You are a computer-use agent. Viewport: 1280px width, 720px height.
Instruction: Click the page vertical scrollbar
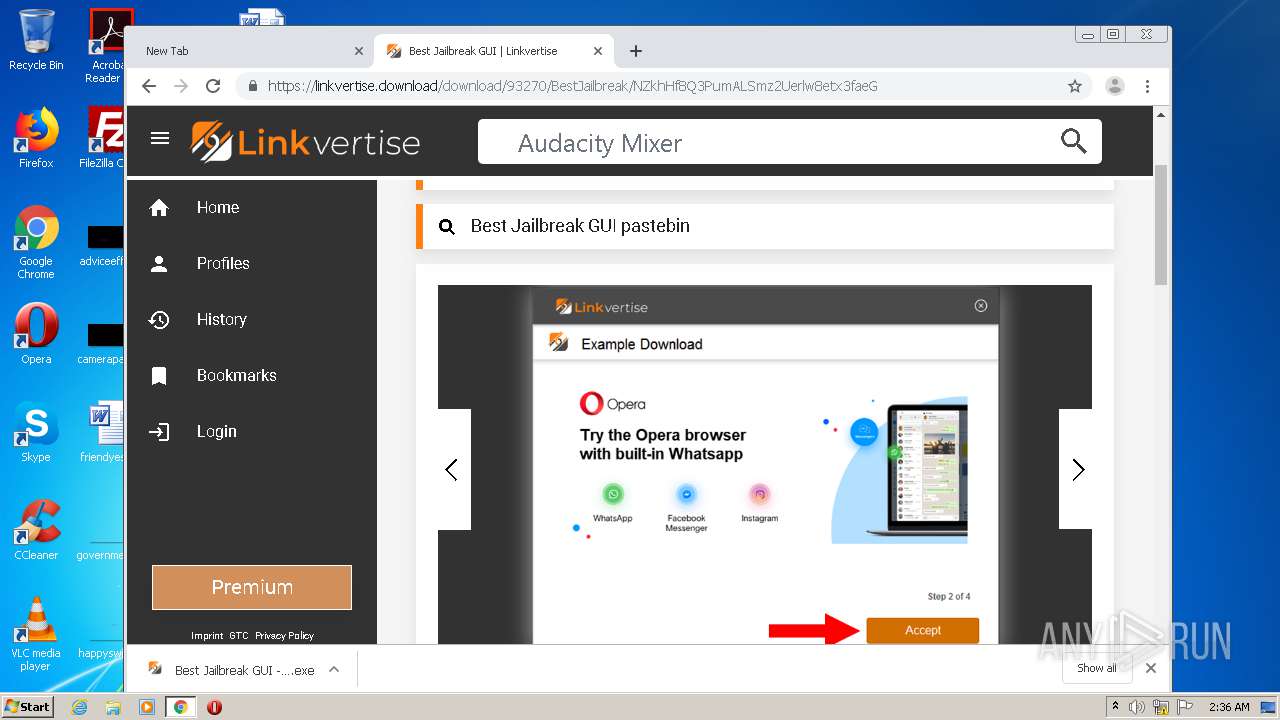tap(1161, 225)
